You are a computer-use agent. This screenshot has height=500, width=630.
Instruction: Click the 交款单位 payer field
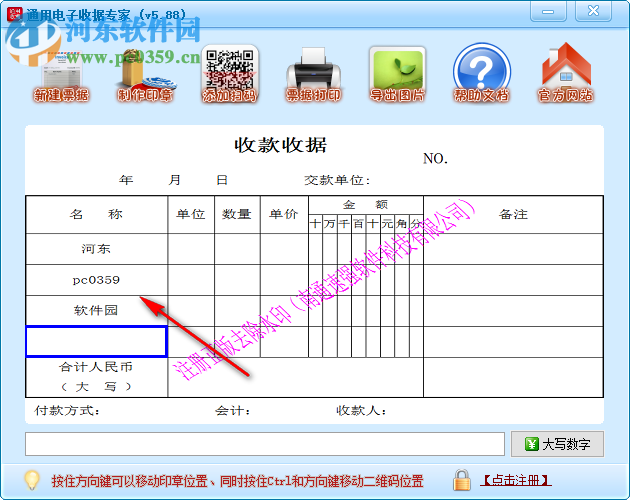click(x=337, y=180)
